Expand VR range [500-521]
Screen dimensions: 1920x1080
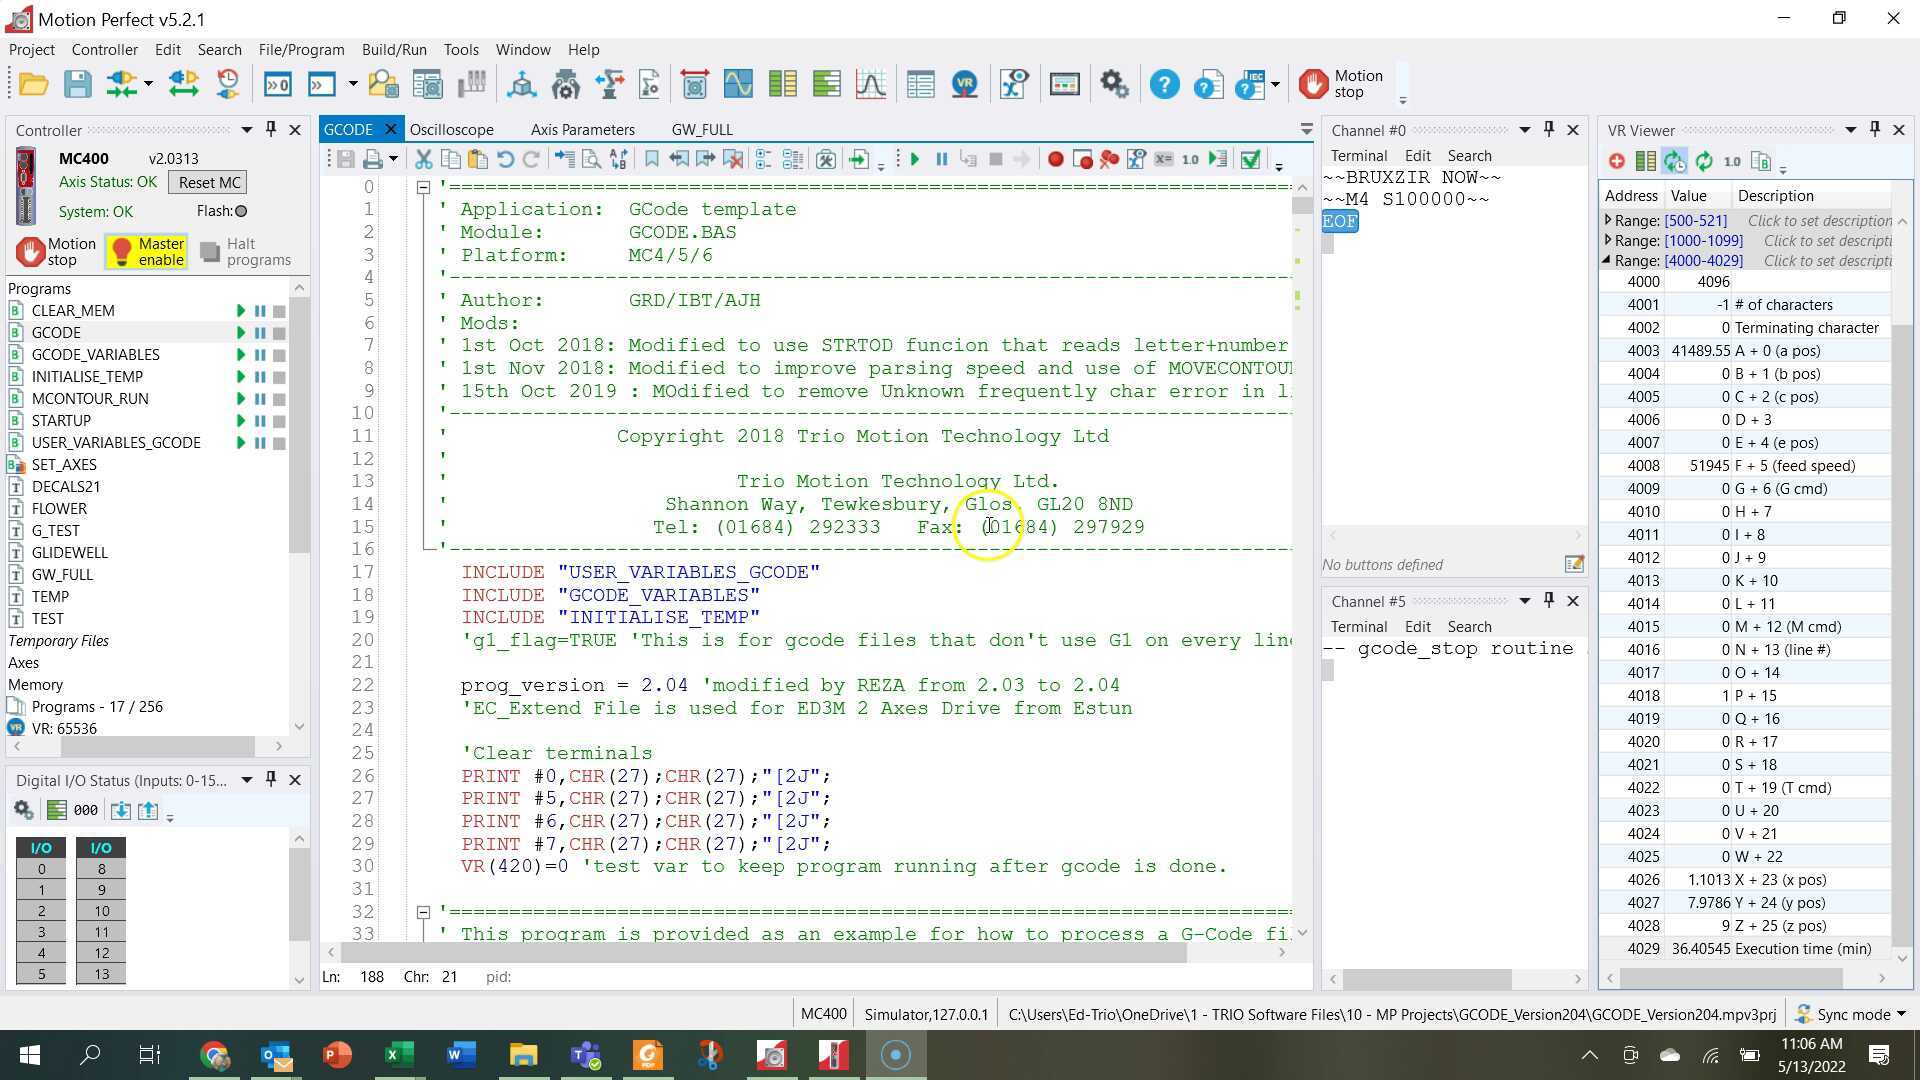[1607, 220]
